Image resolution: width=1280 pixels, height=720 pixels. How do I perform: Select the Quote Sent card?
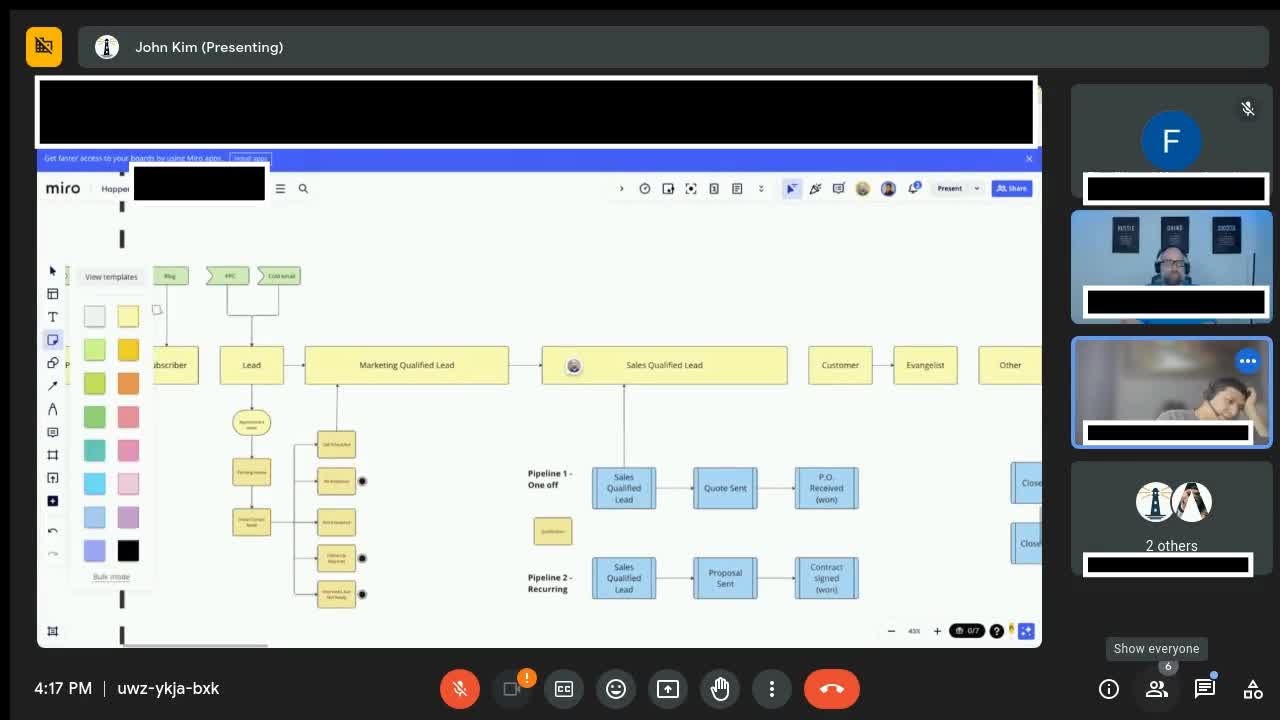[x=725, y=488]
